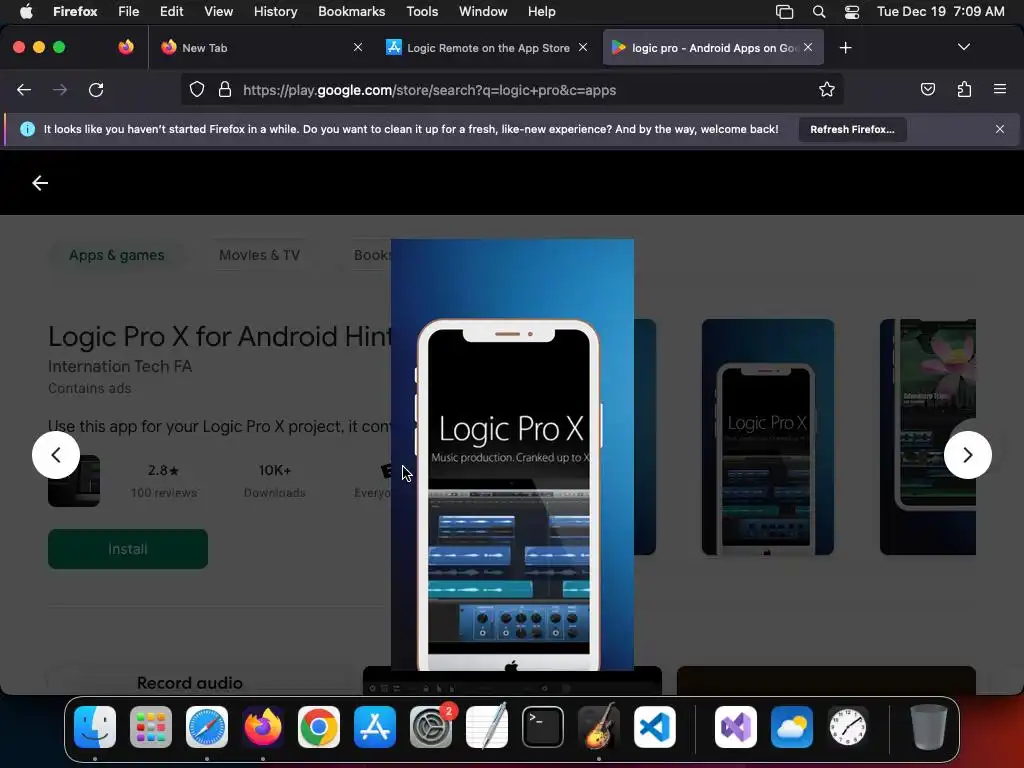Click the browser Forward navigation arrow
Viewport: 1024px width, 768px height.
pyautogui.click(x=60, y=90)
